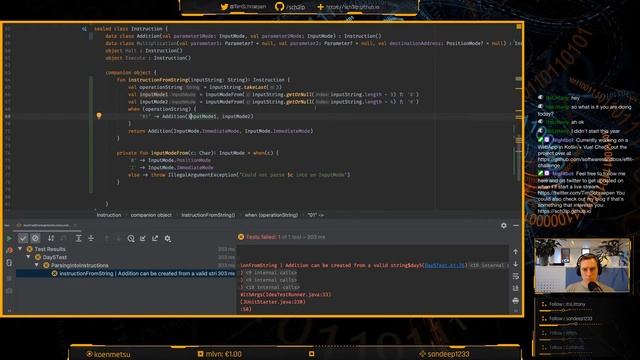Export test results icon
640x360 pixels.
click(x=155, y=238)
